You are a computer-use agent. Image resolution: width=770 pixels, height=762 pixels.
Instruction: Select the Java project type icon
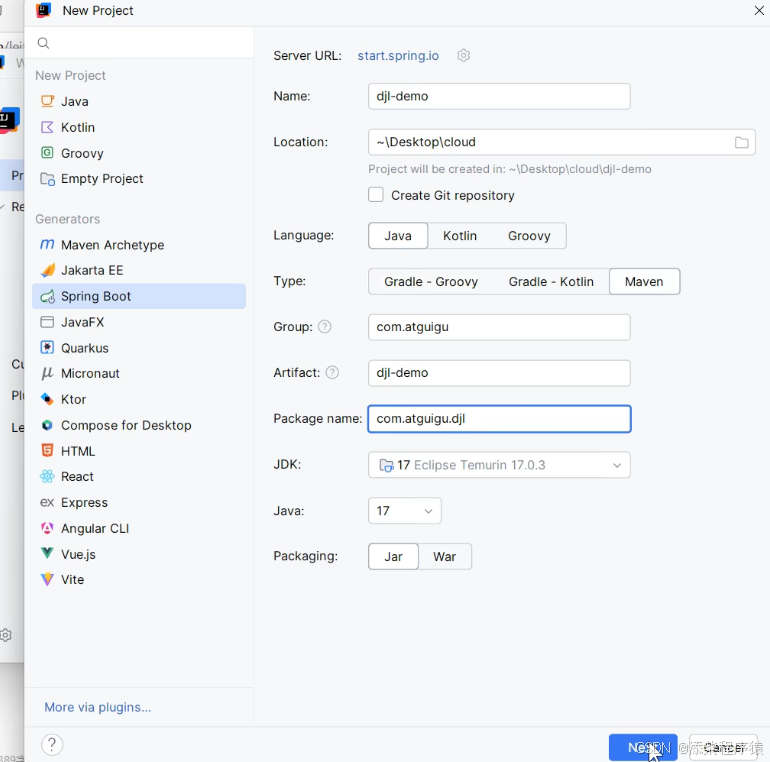tap(47, 101)
